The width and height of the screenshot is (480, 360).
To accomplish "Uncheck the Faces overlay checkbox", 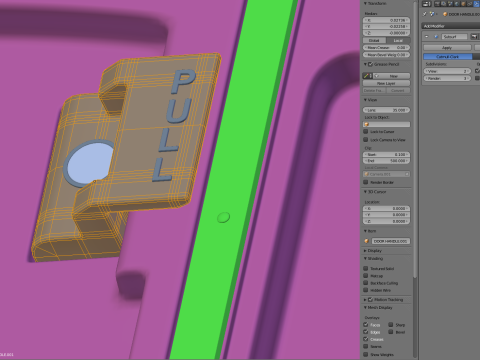I will pos(366,324).
